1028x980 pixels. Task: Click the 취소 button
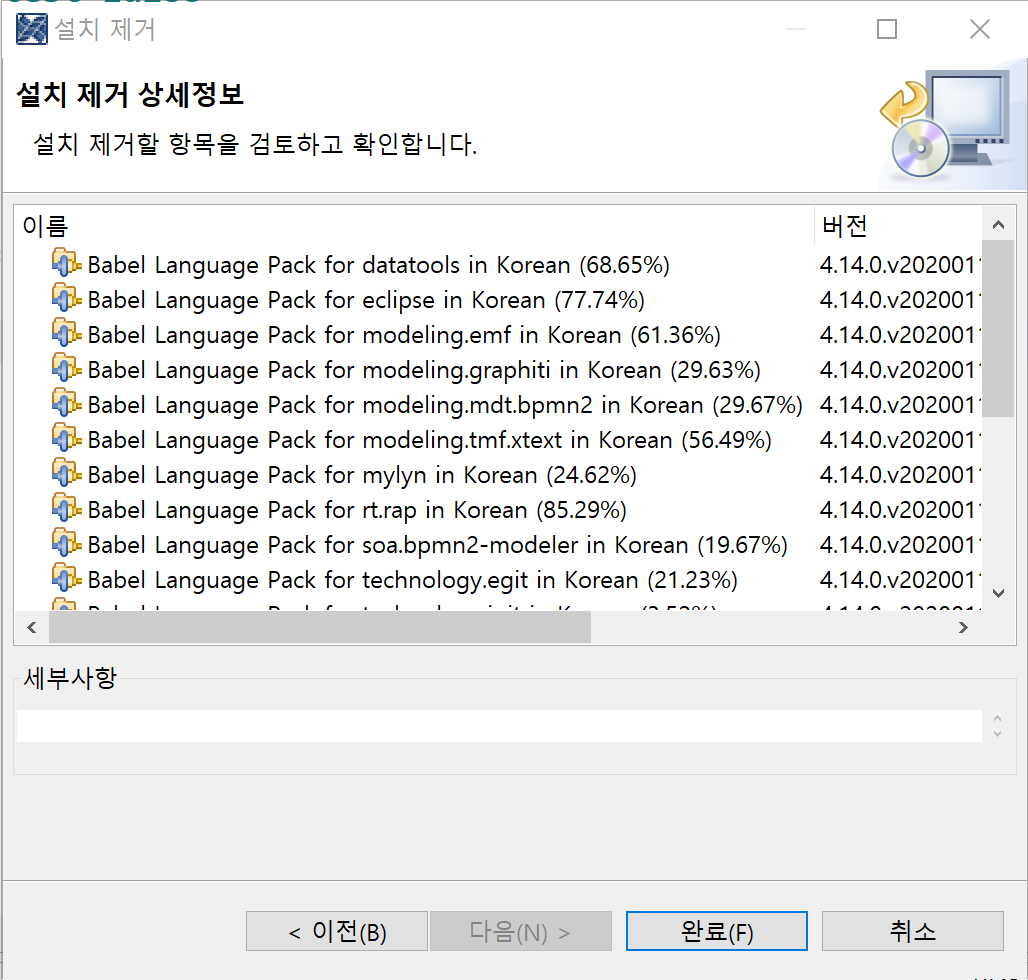coord(913,931)
